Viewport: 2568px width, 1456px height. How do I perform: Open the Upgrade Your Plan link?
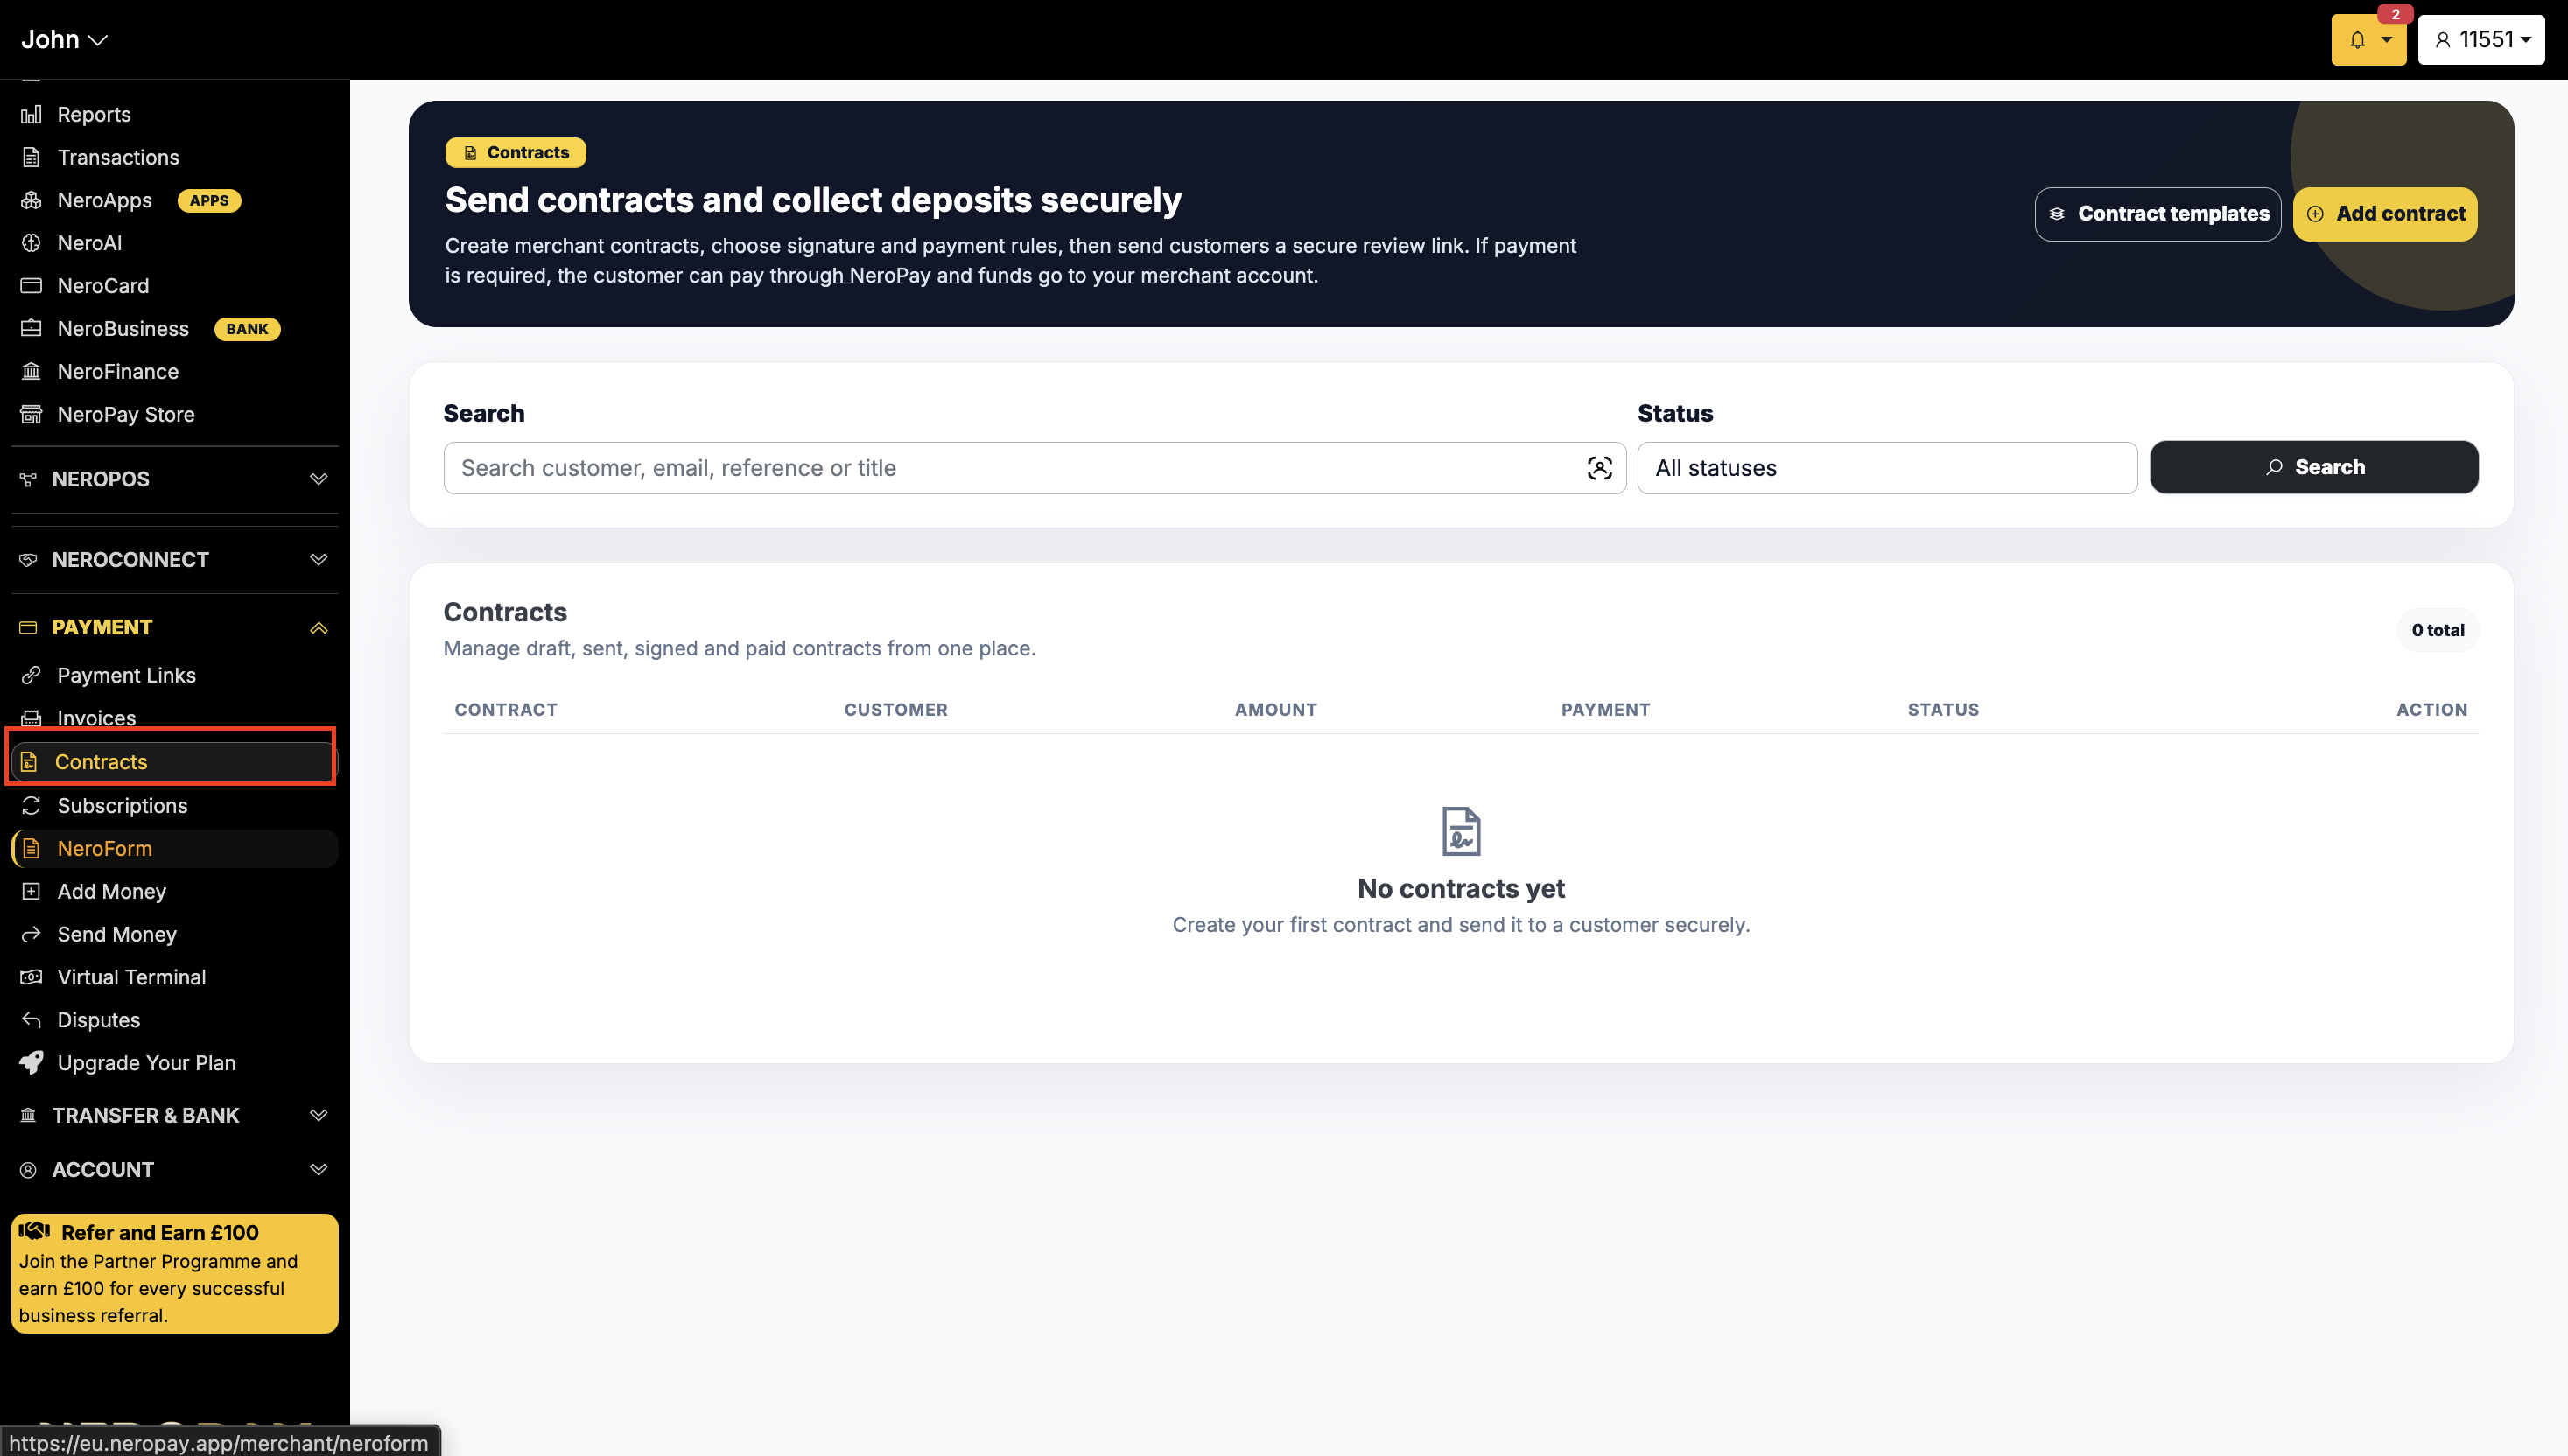pyautogui.click(x=147, y=1063)
